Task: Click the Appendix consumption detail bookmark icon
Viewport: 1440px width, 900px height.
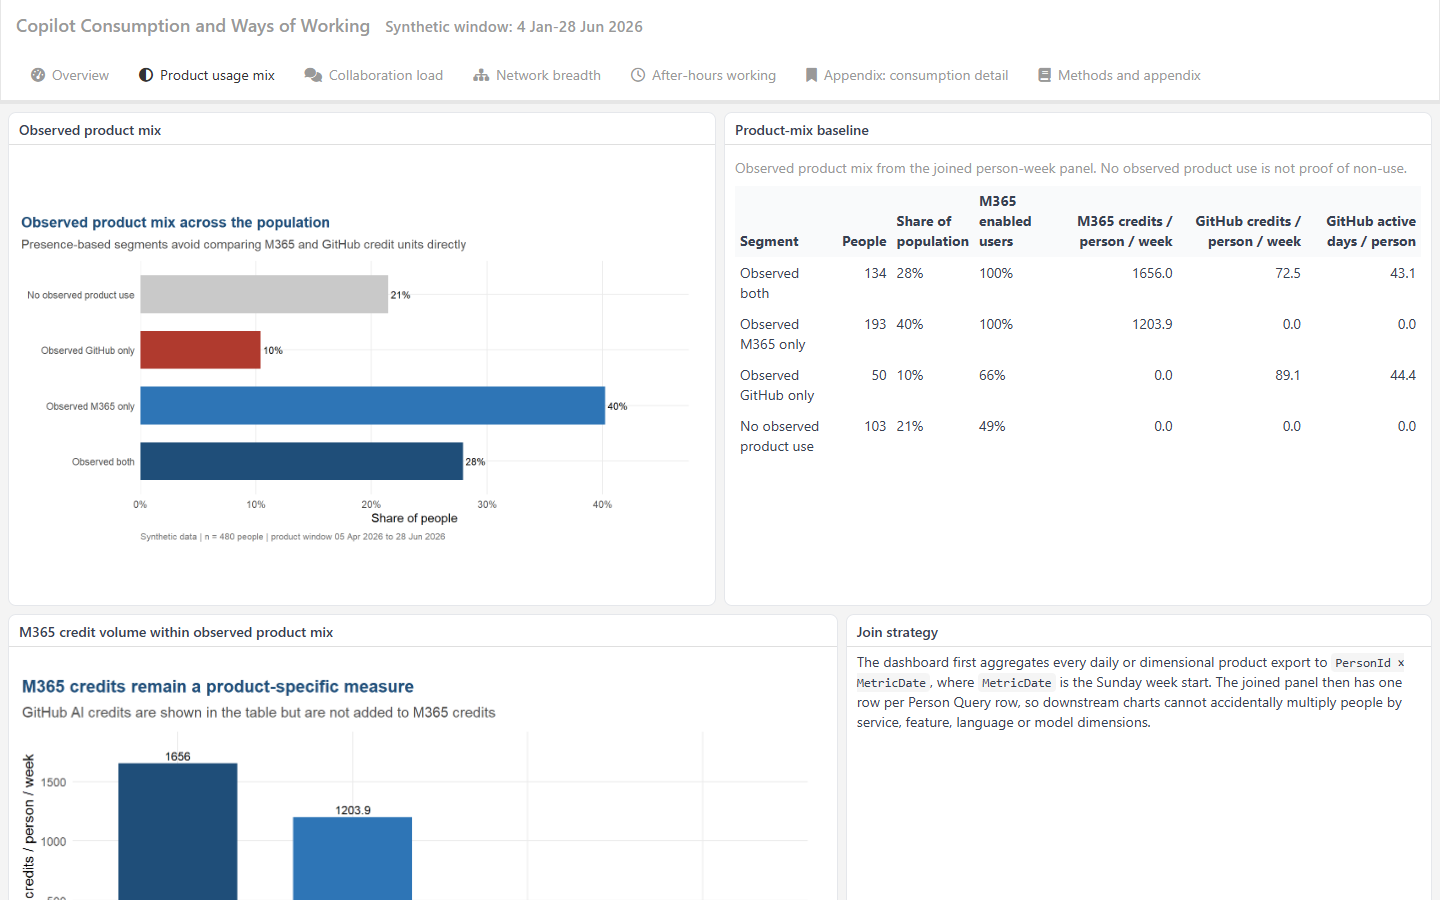Action: 811,75
